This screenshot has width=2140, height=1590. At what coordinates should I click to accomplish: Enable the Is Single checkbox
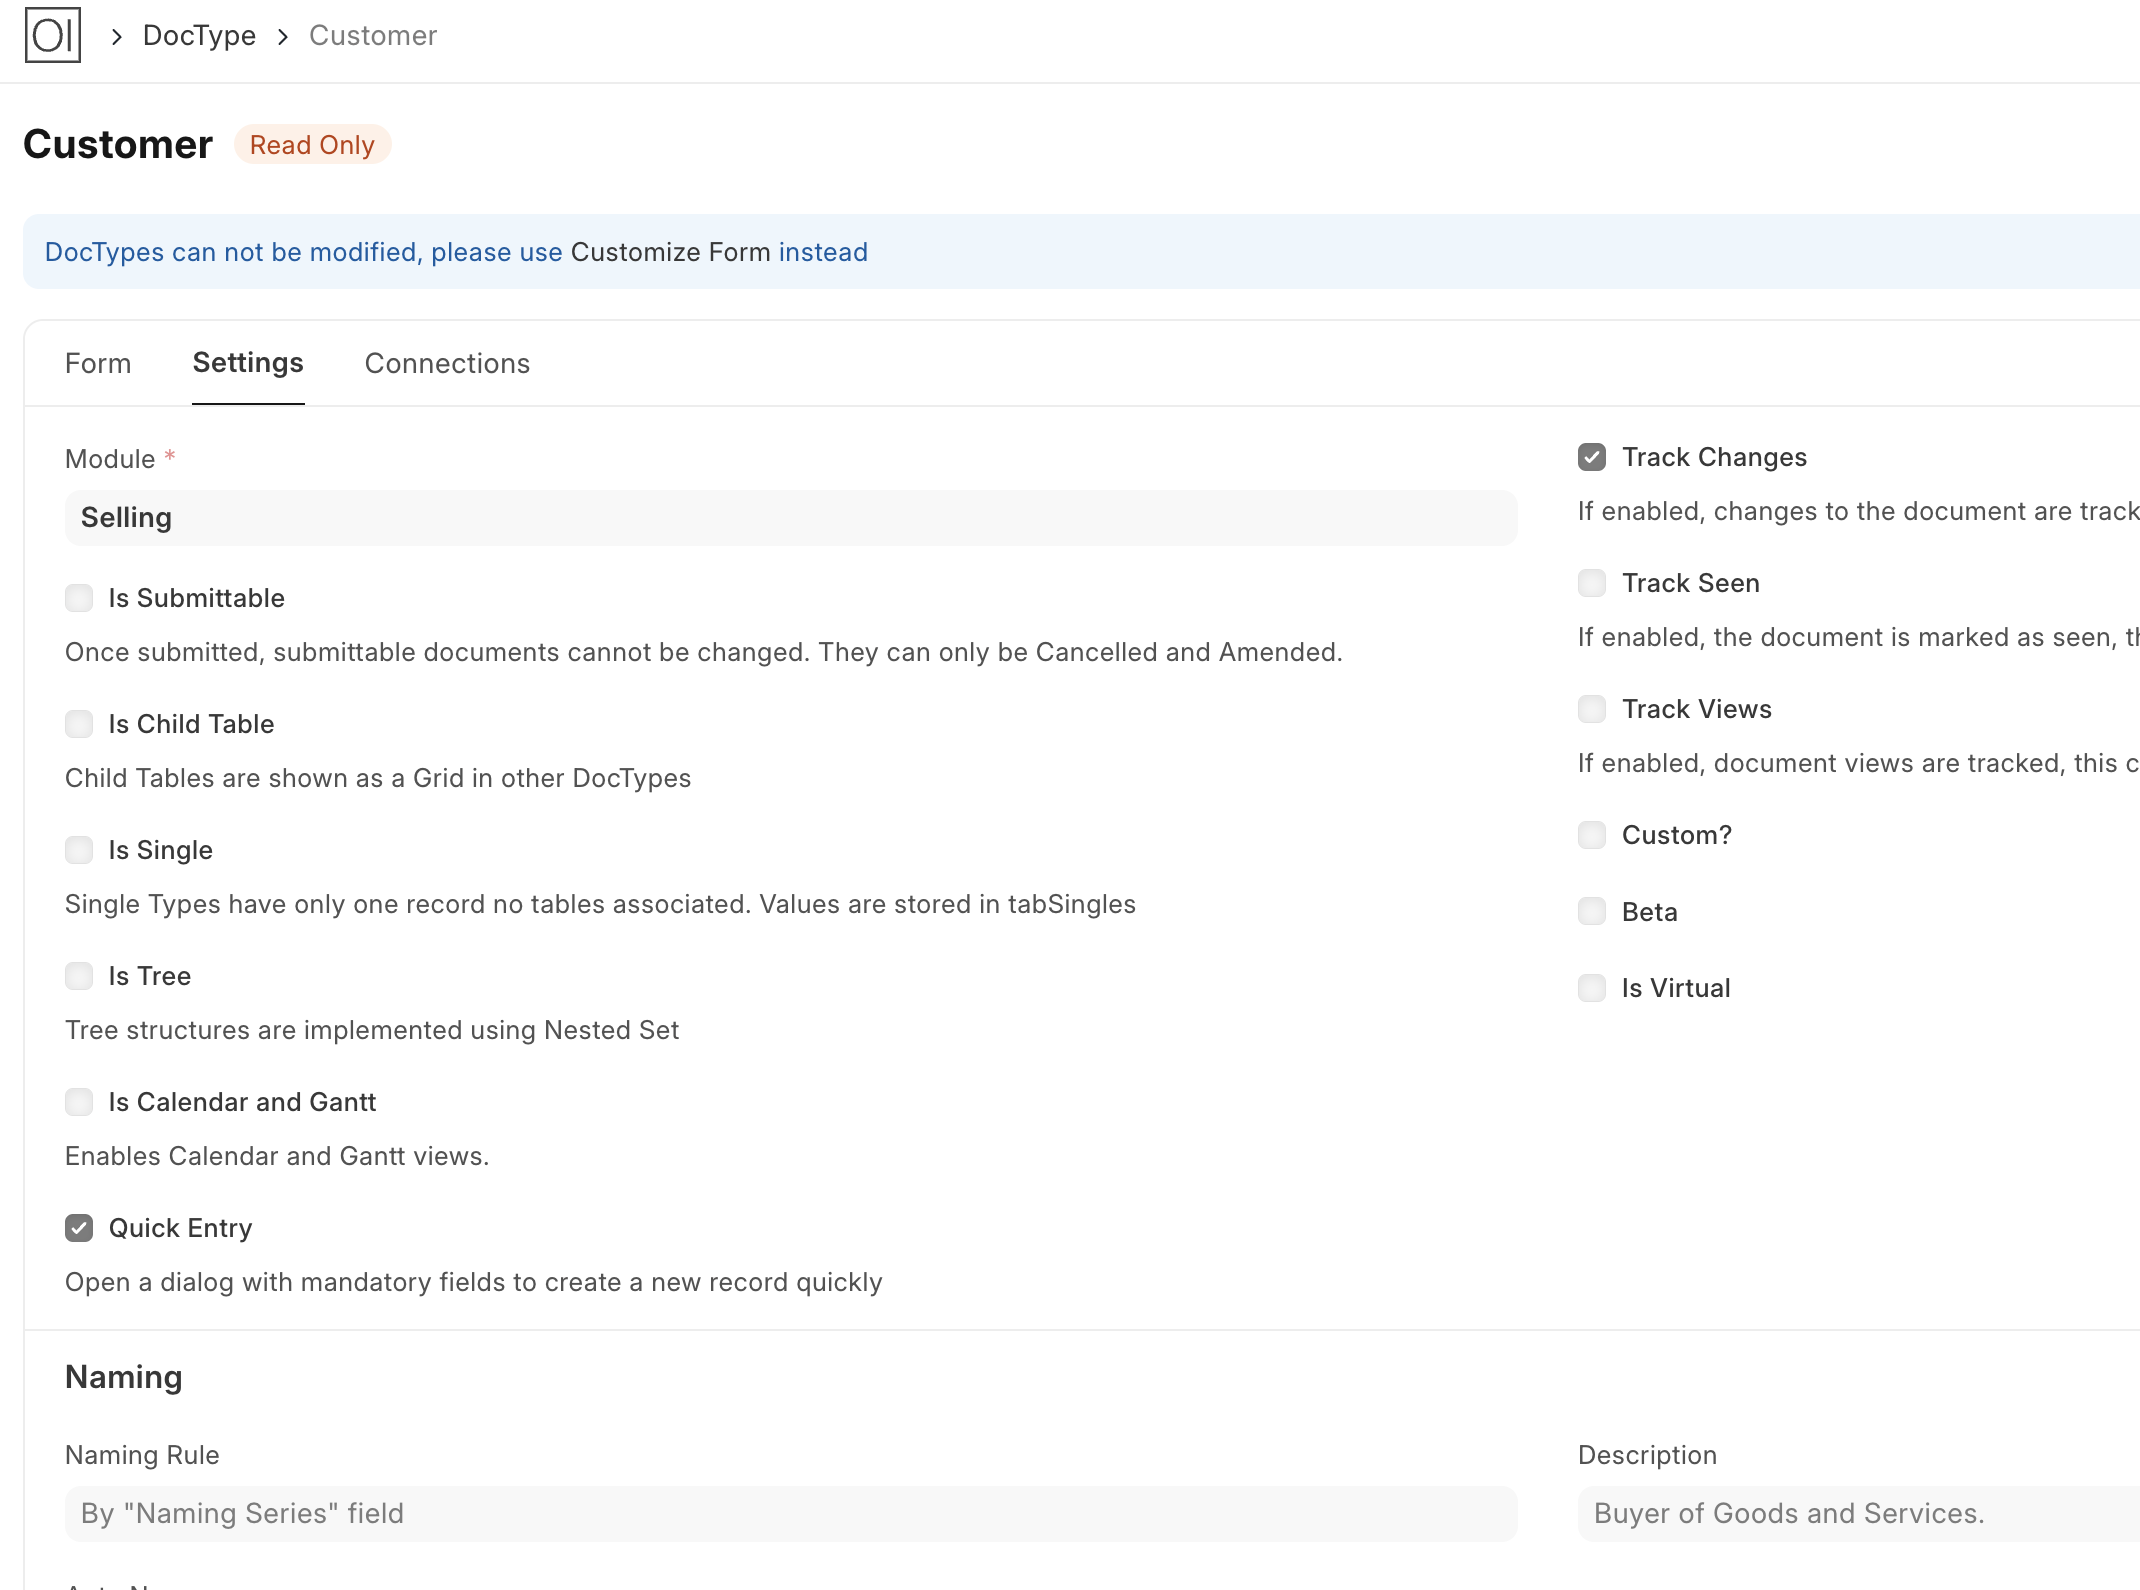(79, 850)
